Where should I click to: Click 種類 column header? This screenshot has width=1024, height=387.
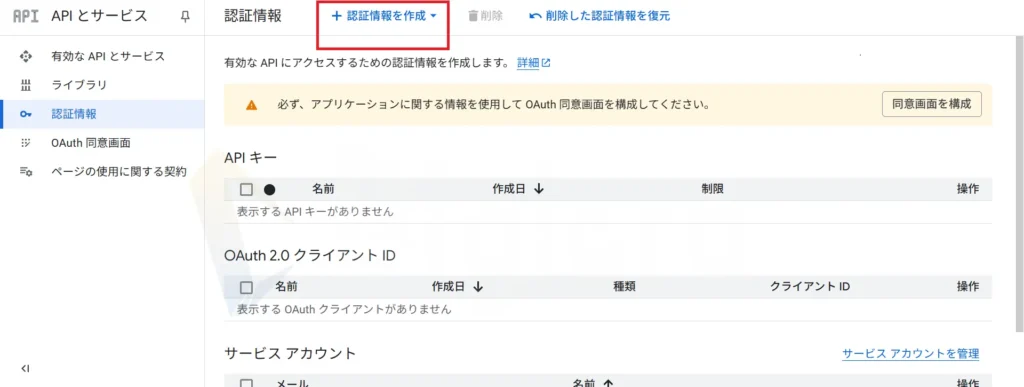tap(624, 286)
